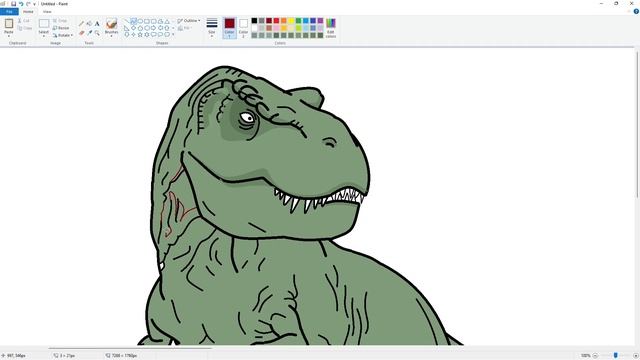Open Paint Help via question mark icon
Viewport: 640px width, 360px height.
point(636,11)
